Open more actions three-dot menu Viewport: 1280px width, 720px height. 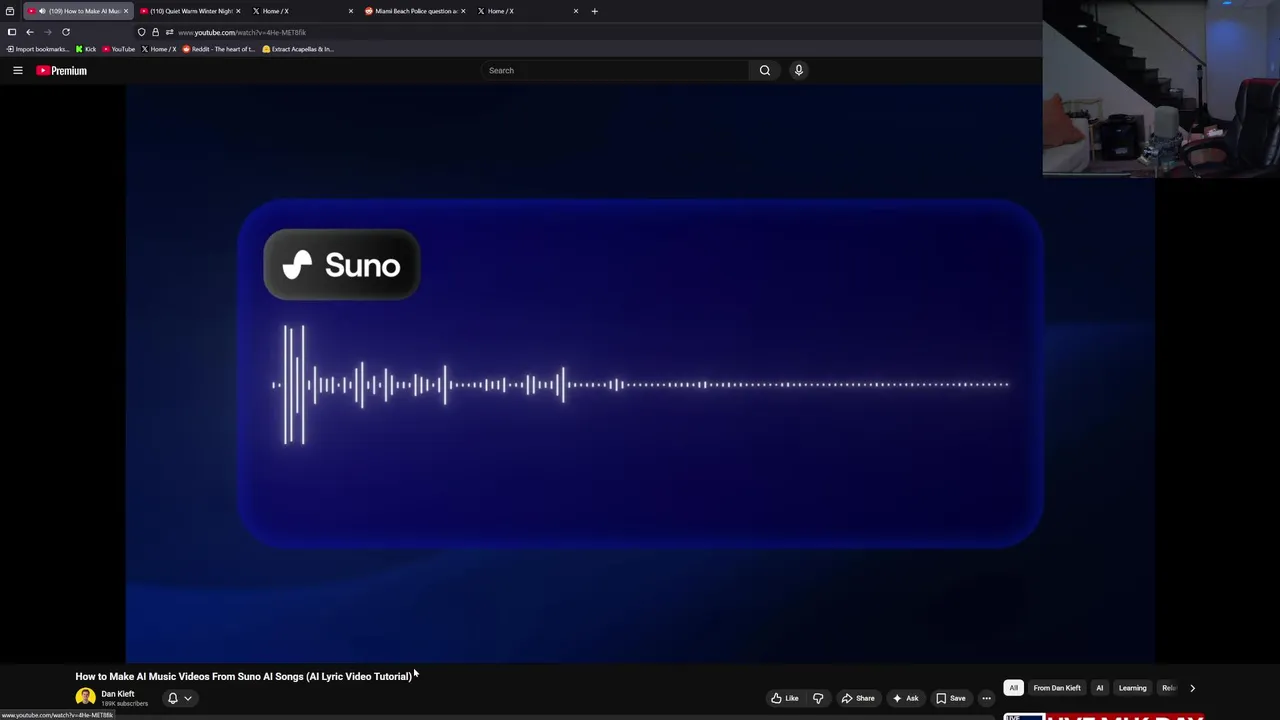click(x=986, y=698)
